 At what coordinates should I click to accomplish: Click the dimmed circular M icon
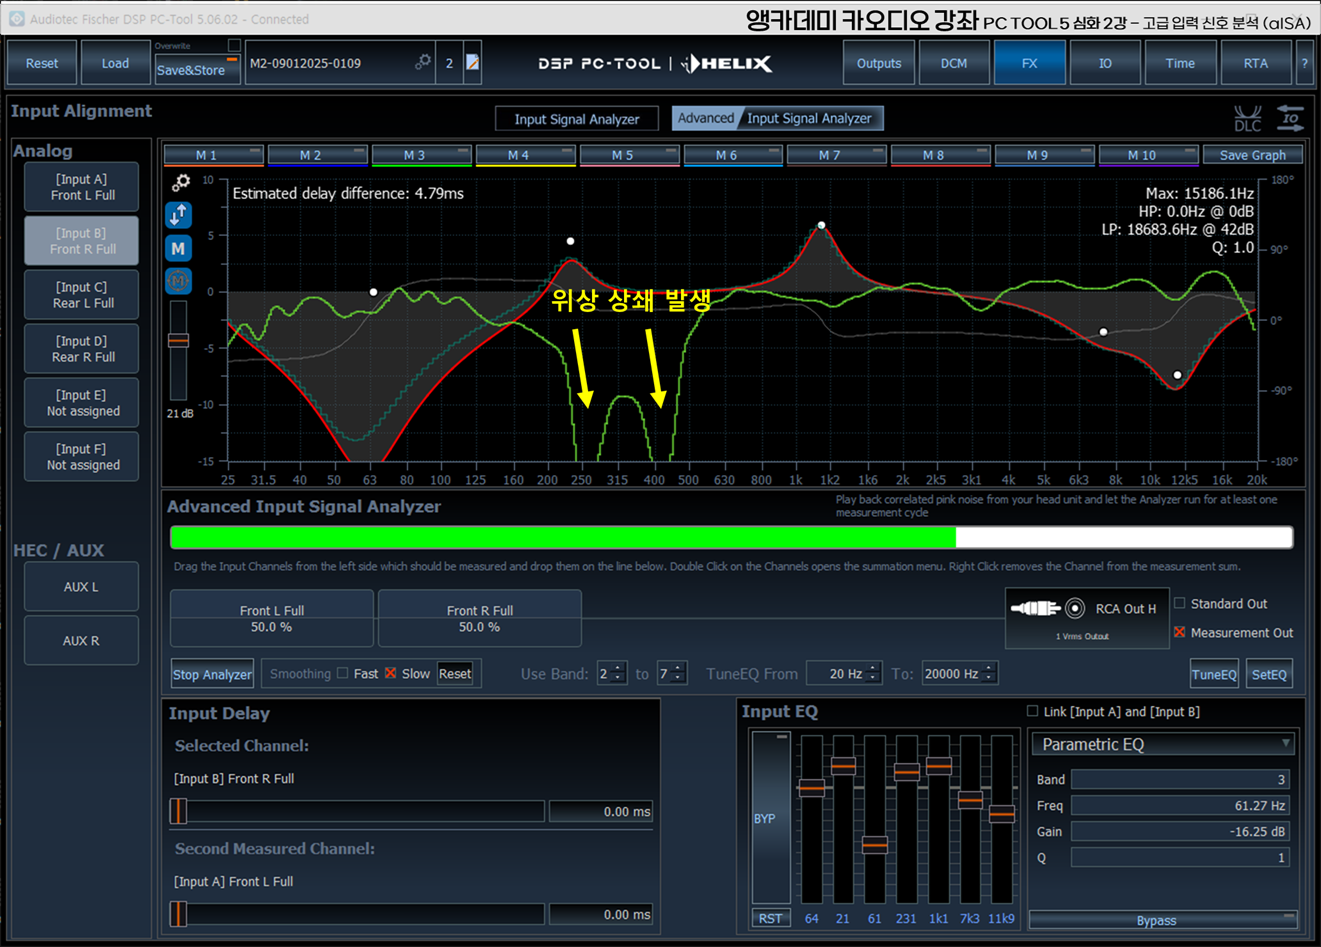(x=178, y=281)
